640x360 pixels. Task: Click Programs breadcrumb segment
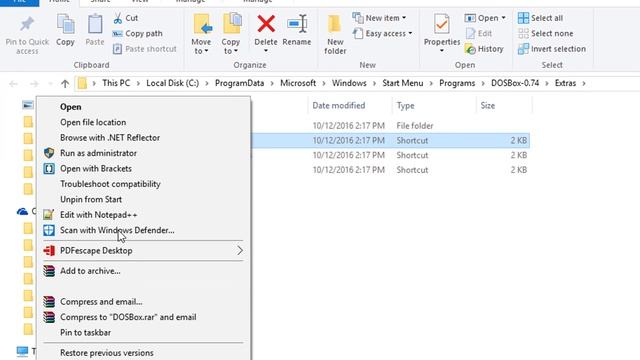coord(457,83)
